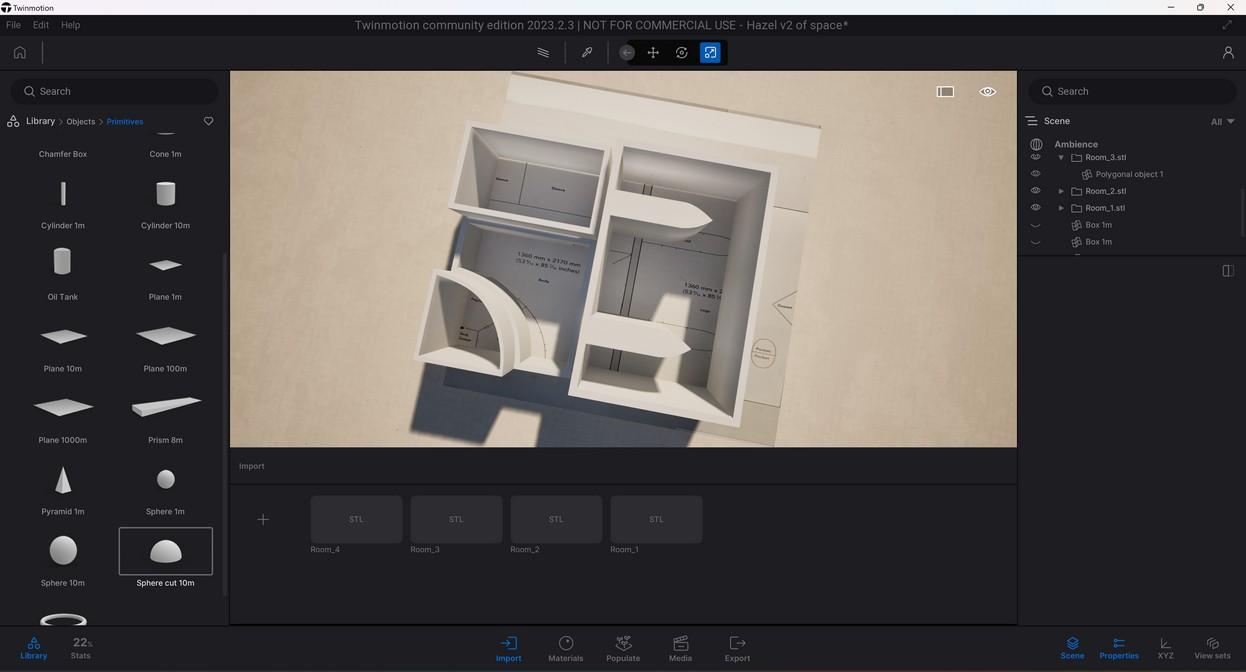Viewport: 1246px width, 672px height.
Task: Collapse the Room_3.stl folder
Action: pyautogui.click(x=1061, y=158)
